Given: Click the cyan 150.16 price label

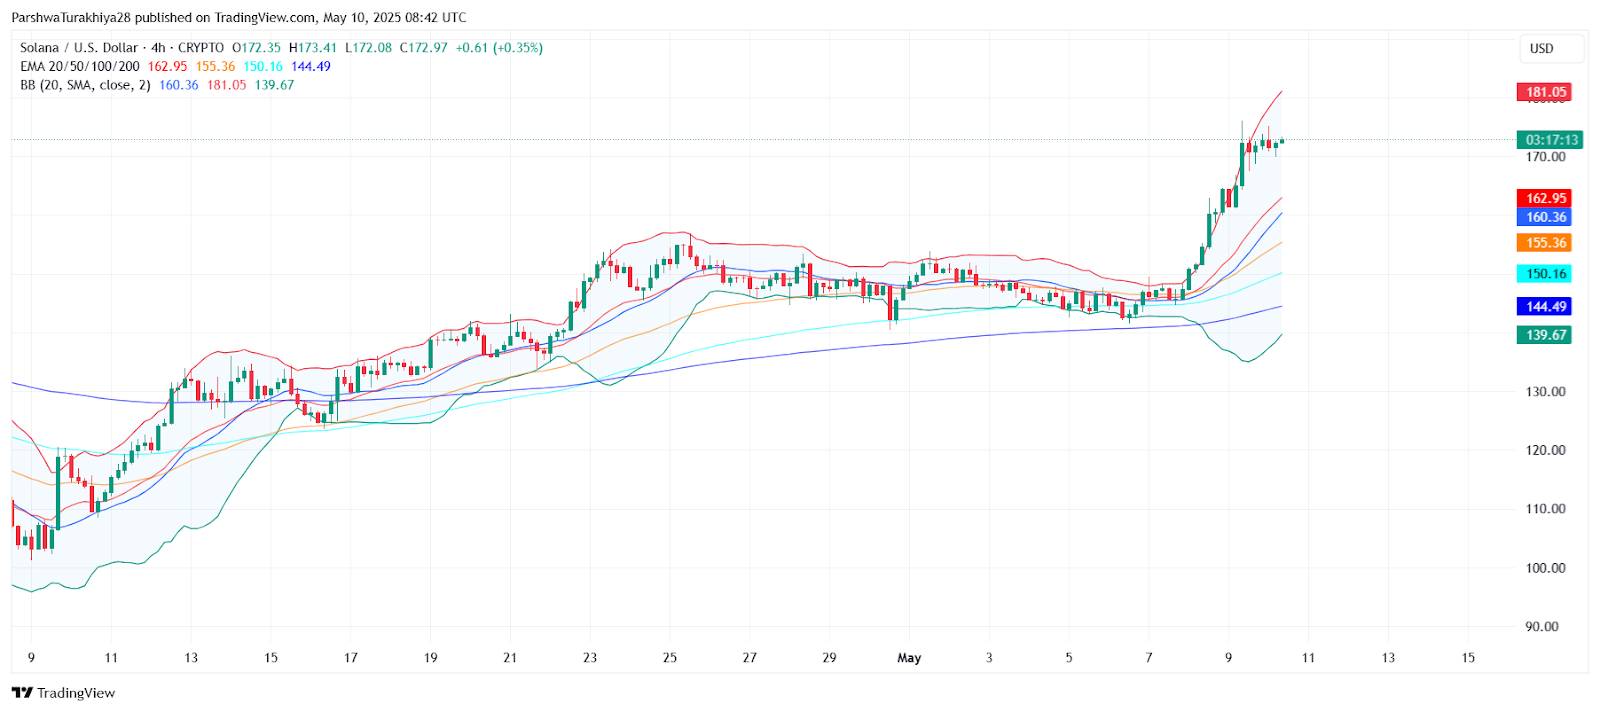Looking at the screenshot, I should click(x=1544, y=274).
